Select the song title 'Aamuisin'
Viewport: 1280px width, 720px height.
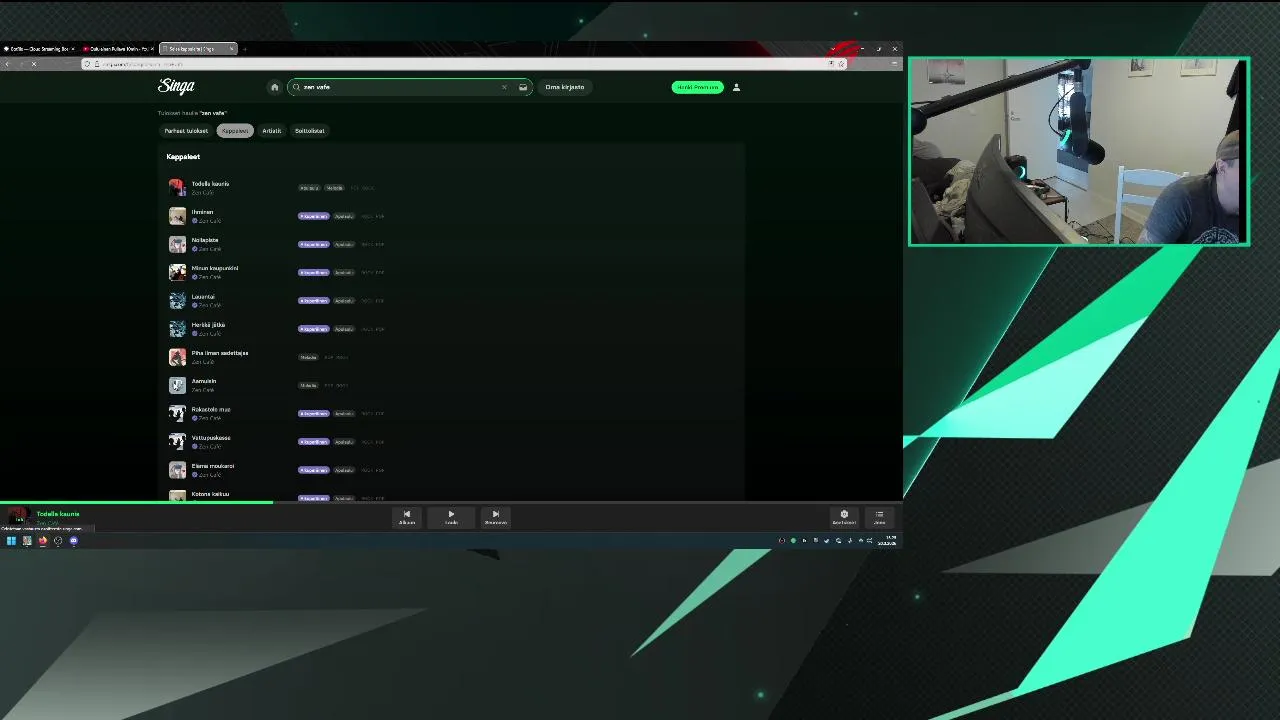[x=204, y=381]
